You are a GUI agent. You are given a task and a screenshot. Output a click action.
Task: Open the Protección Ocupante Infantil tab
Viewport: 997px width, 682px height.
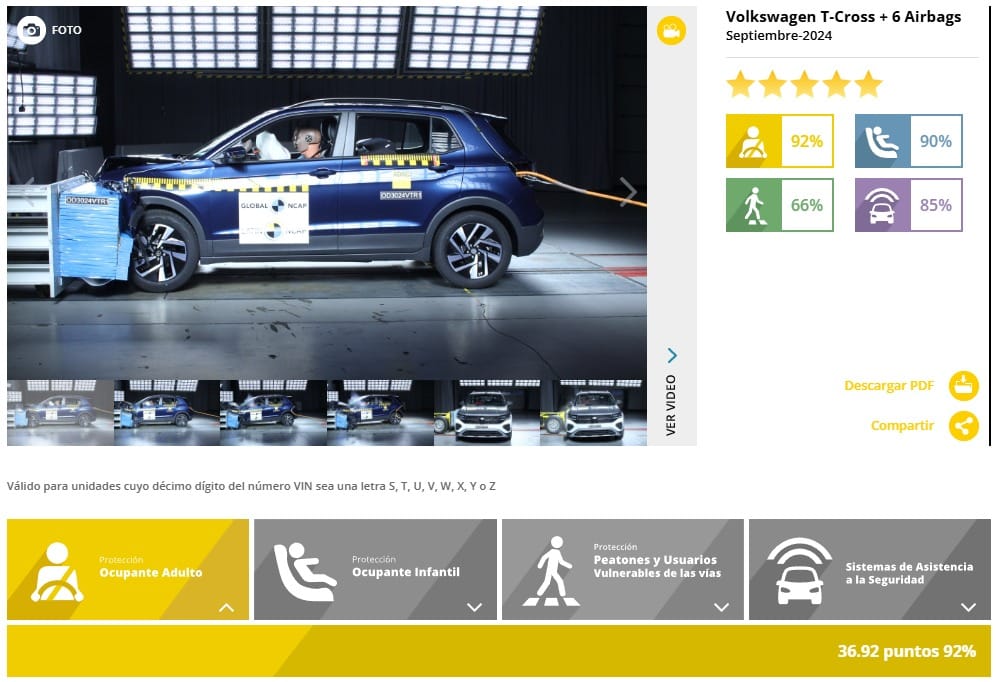405,572
